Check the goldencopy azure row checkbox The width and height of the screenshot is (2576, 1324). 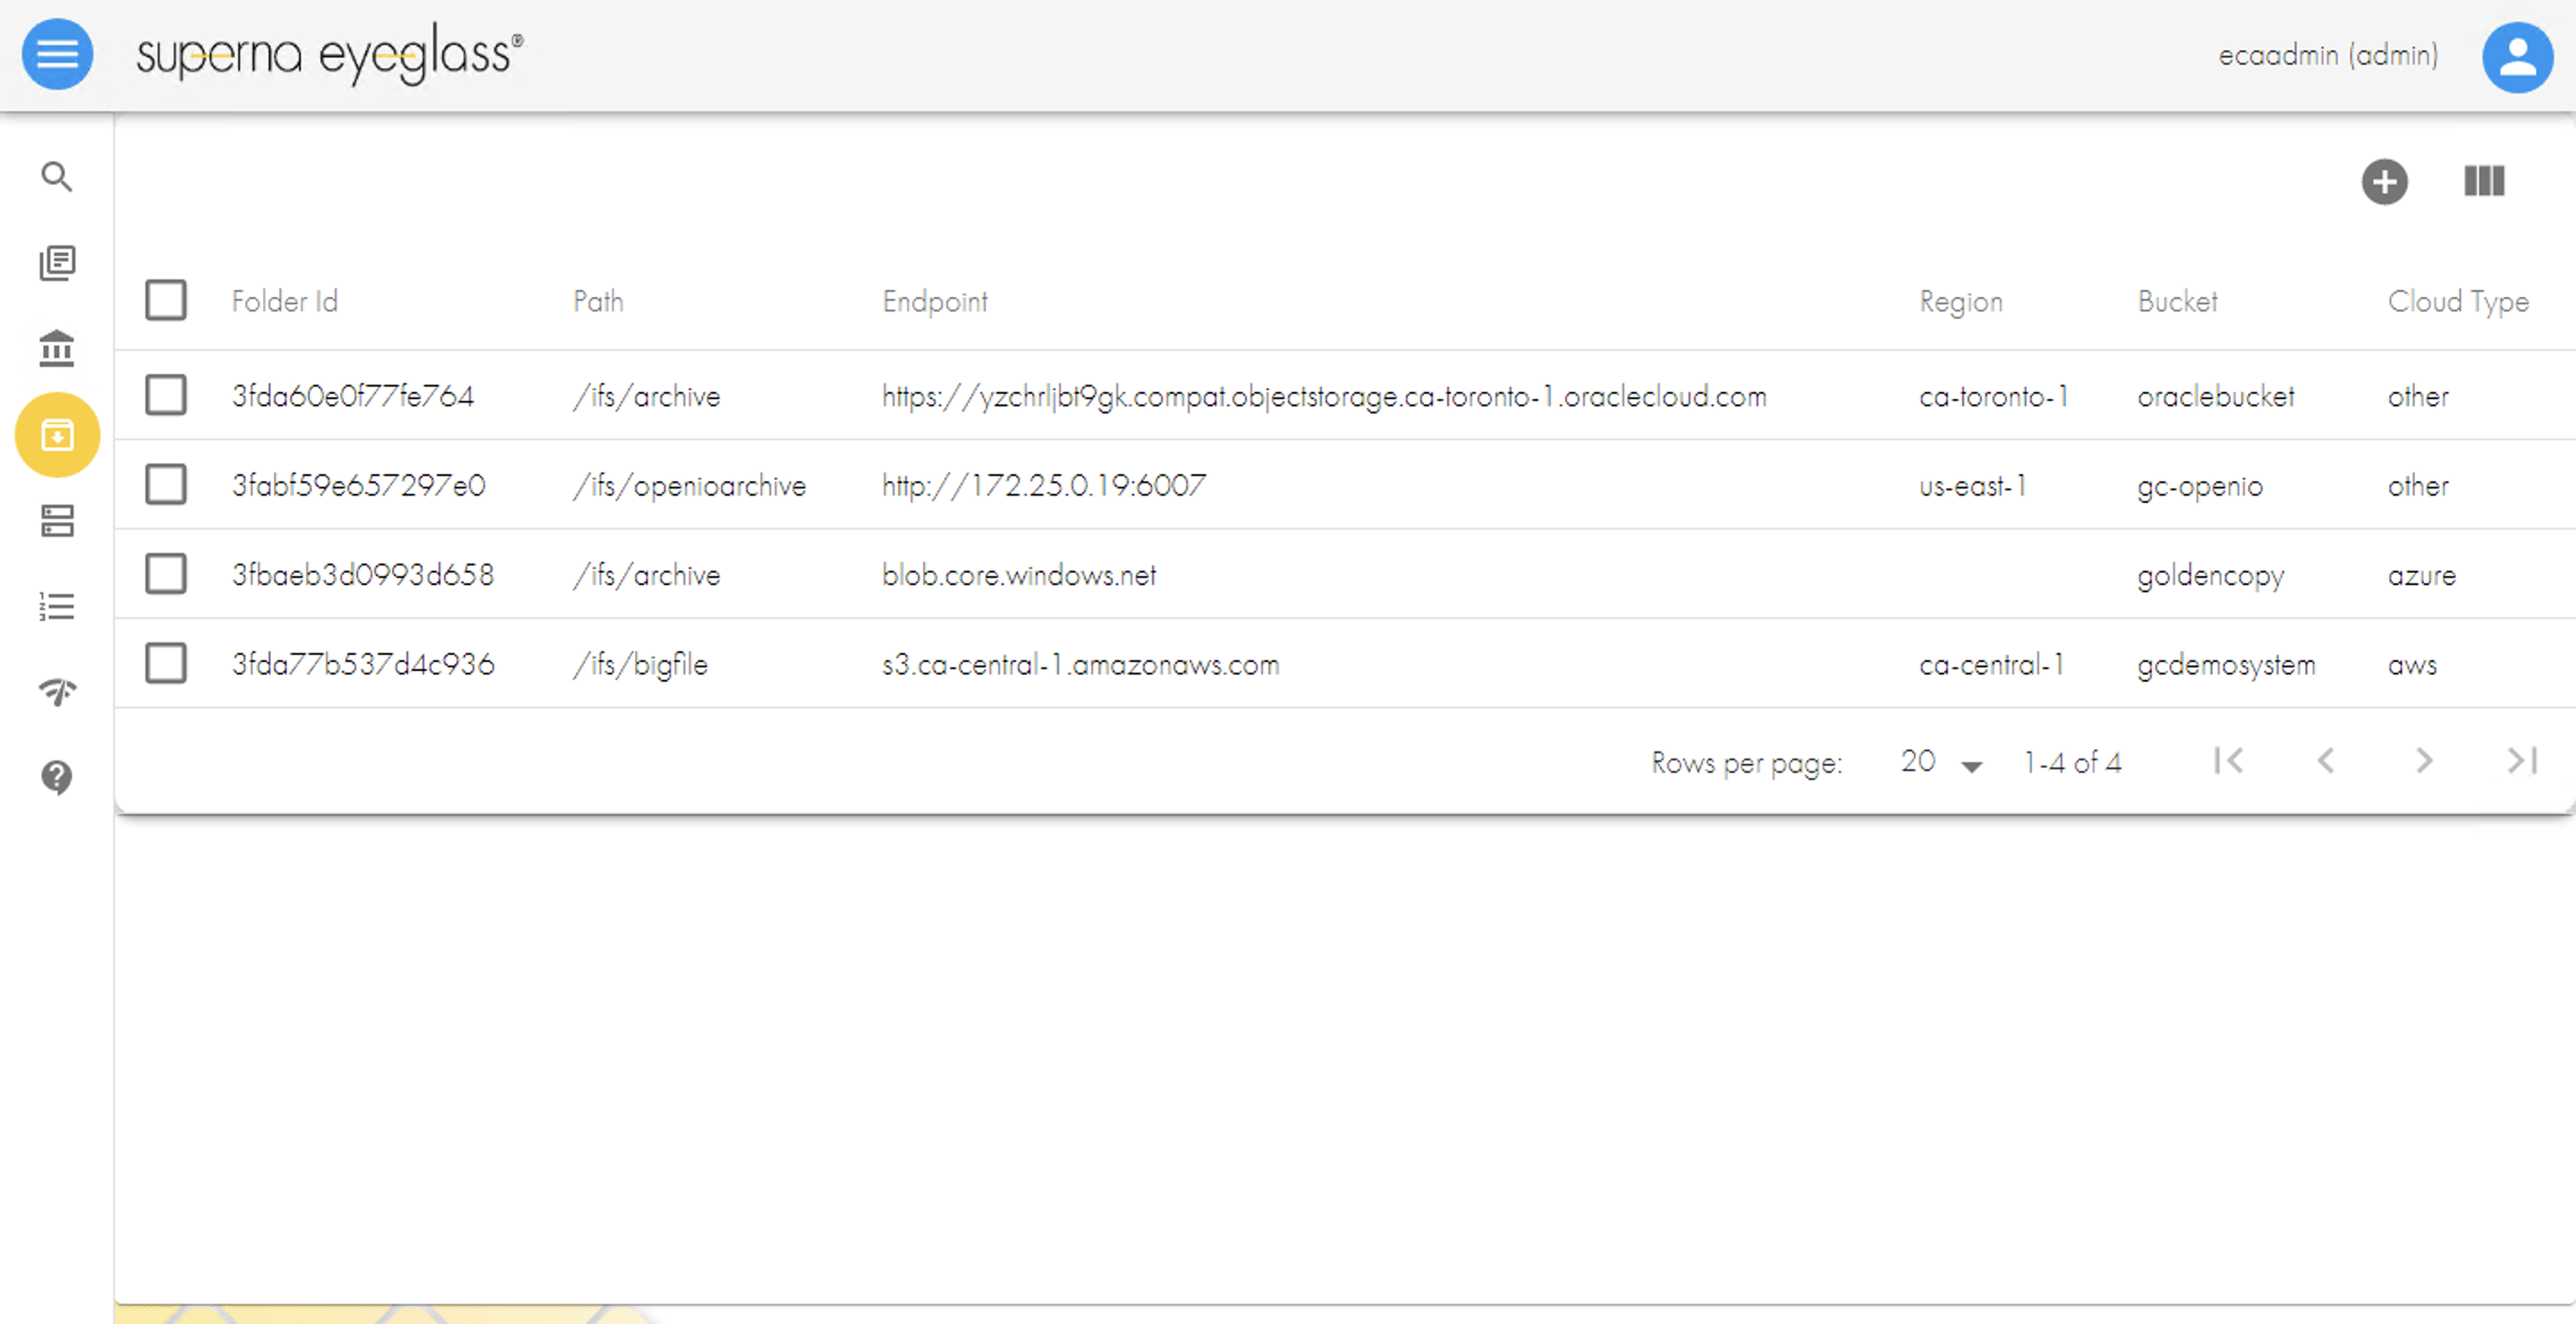point(166,574)
